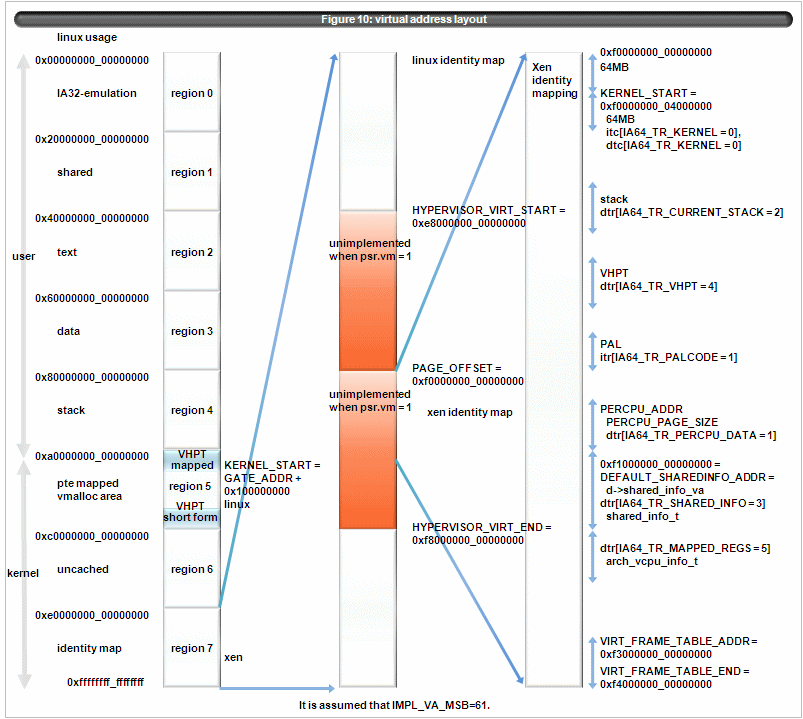Select the "PERCPU_PAGE_SIZE" label
Screen dimensions: 803x719
click(662, 422)
